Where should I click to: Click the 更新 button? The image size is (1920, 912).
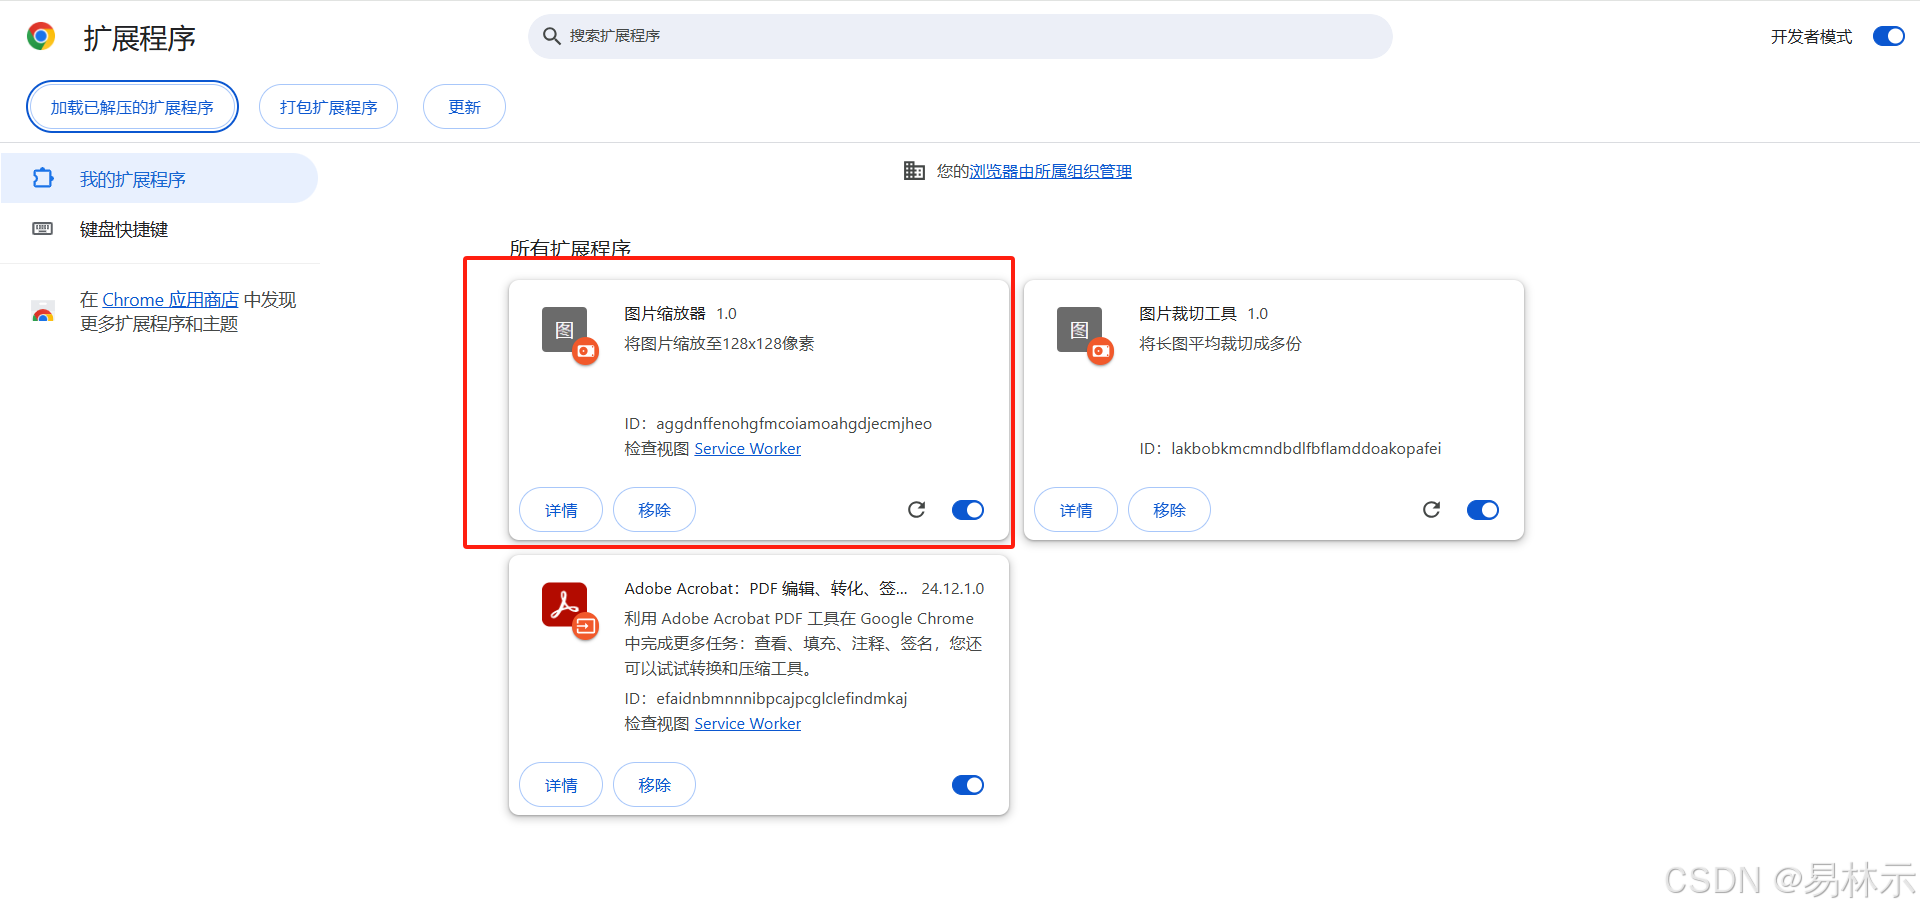[x=464, y=107]
